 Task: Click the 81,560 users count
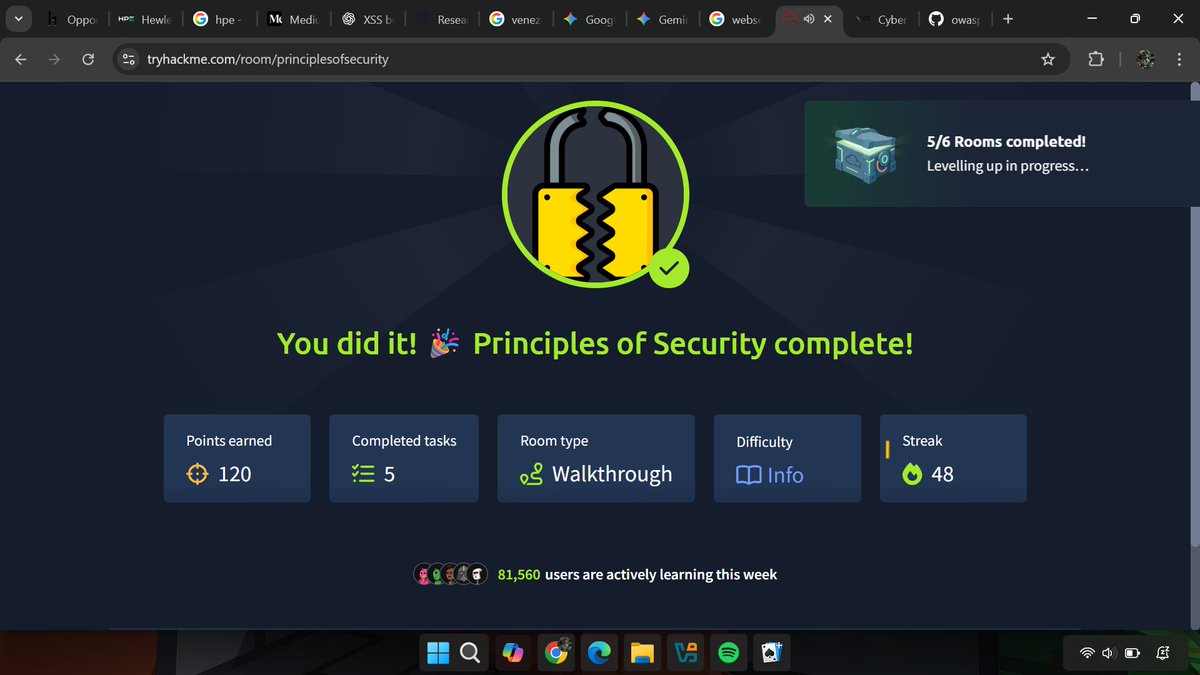pyautogui.click(x=518, y=574)
